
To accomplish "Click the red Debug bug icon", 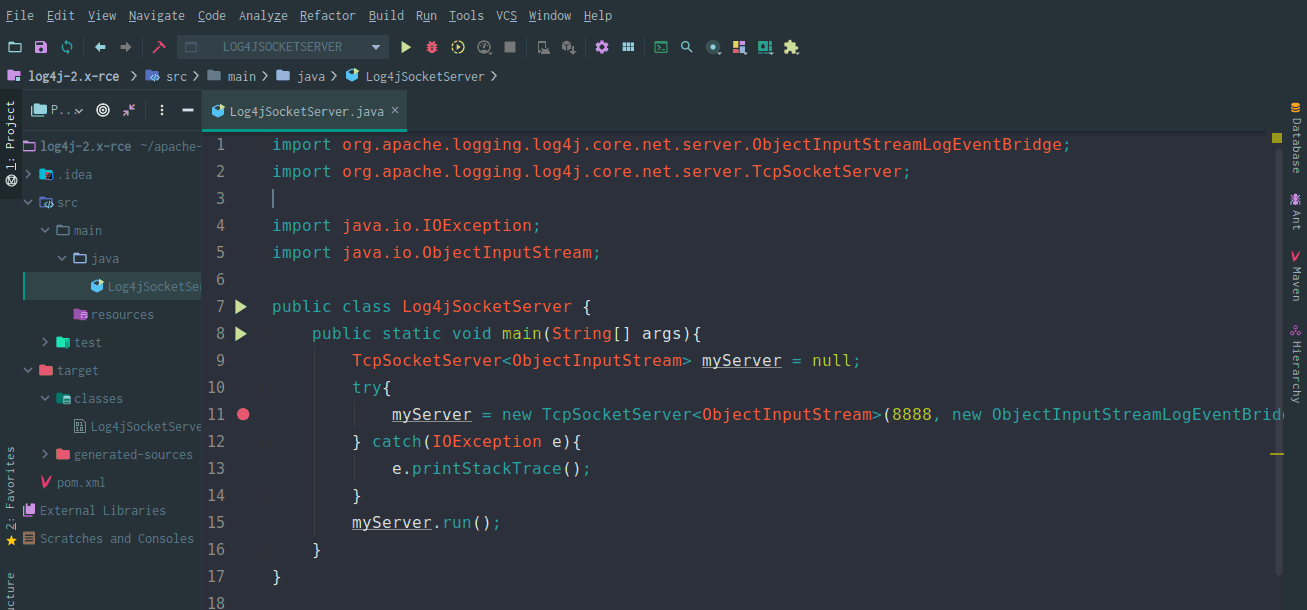I will (x=432, y=47).
